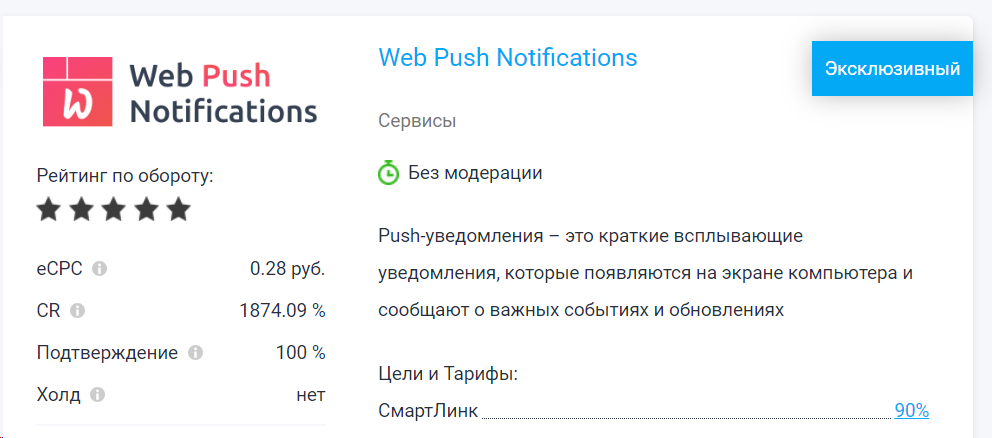Image resolution: width=992 pixels, height=438 pixels.
Task: Click the Эксклюзивный badge
Action: (892, 69)
